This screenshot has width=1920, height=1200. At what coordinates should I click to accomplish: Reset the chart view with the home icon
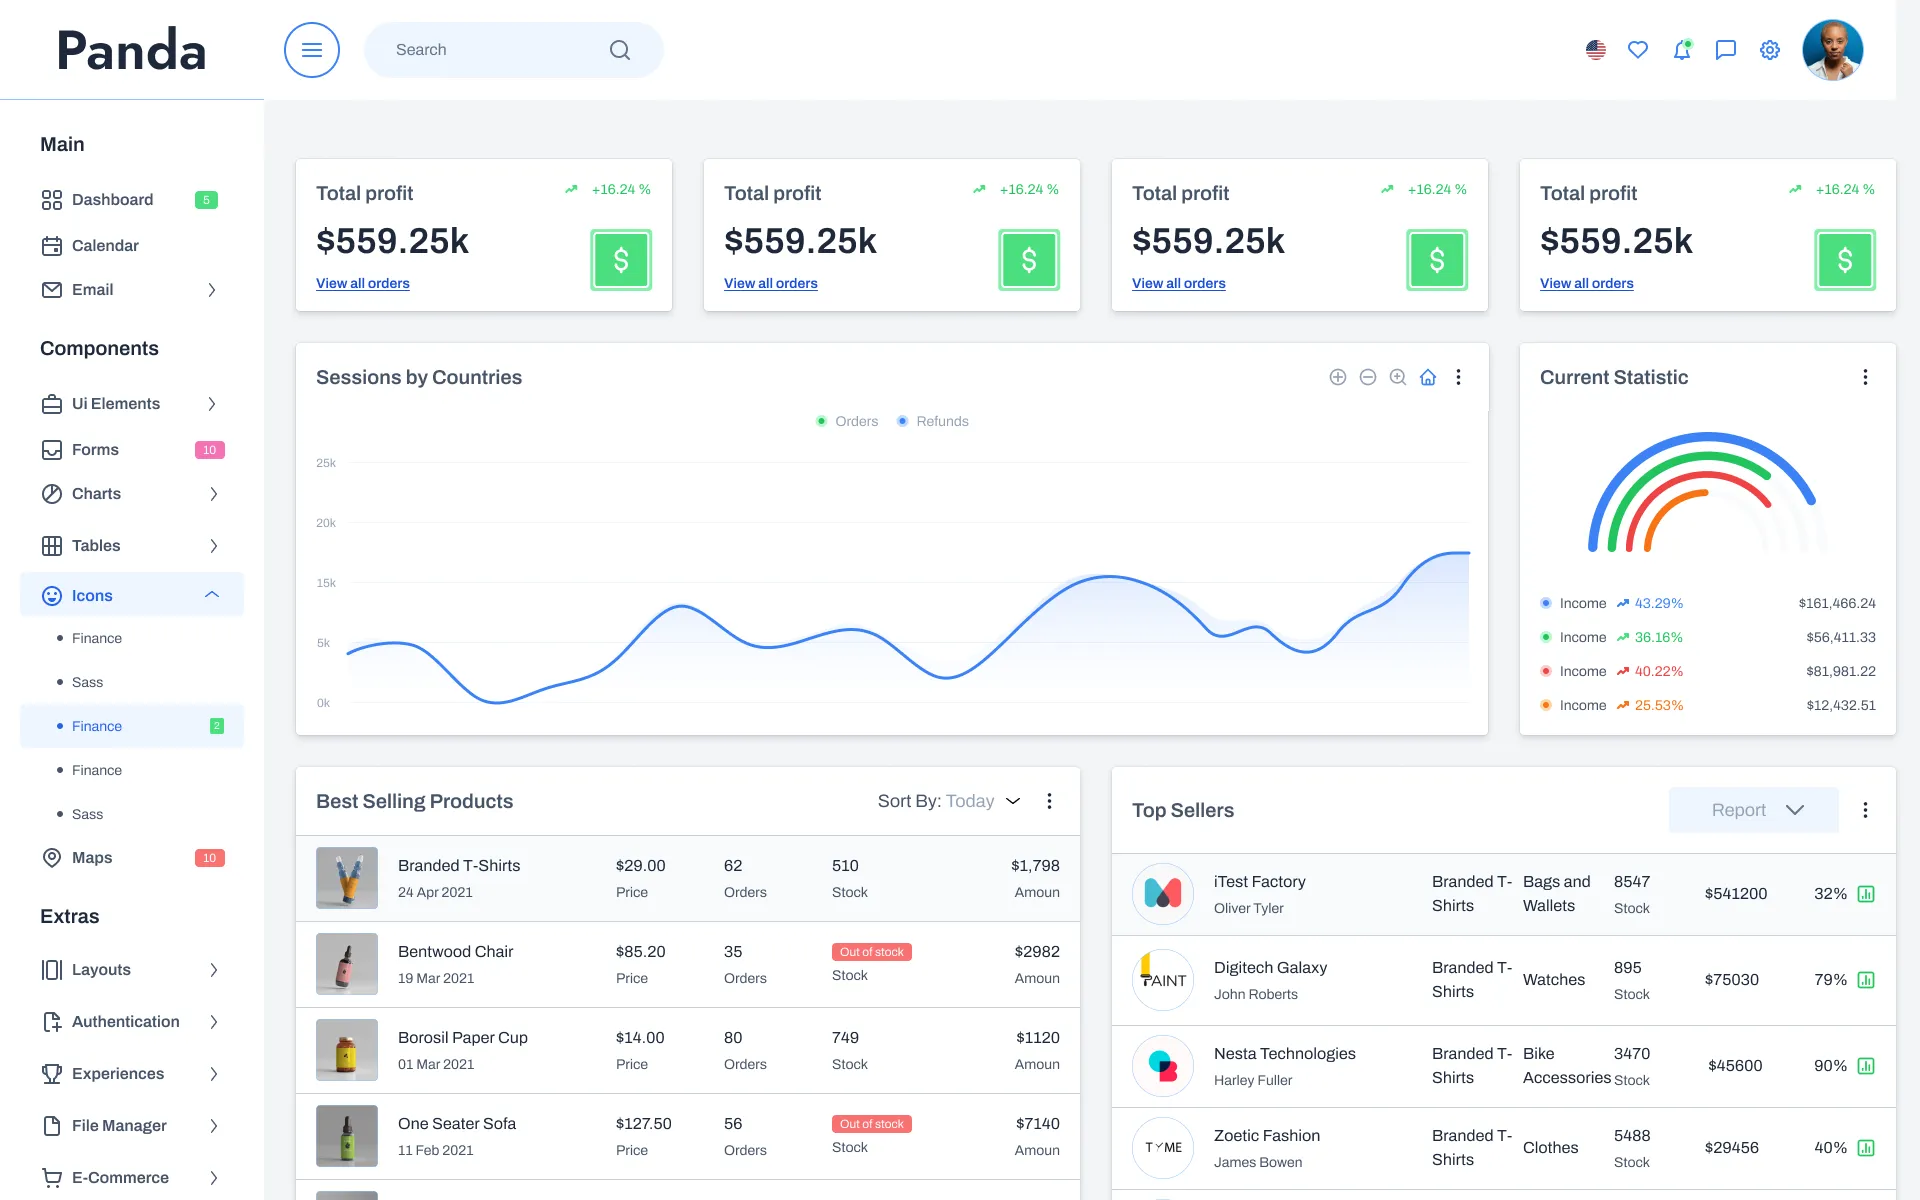pos(1428,377)
